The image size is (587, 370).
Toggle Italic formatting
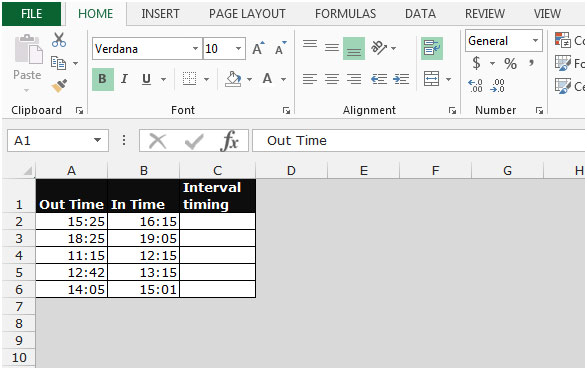click(124, 79)
